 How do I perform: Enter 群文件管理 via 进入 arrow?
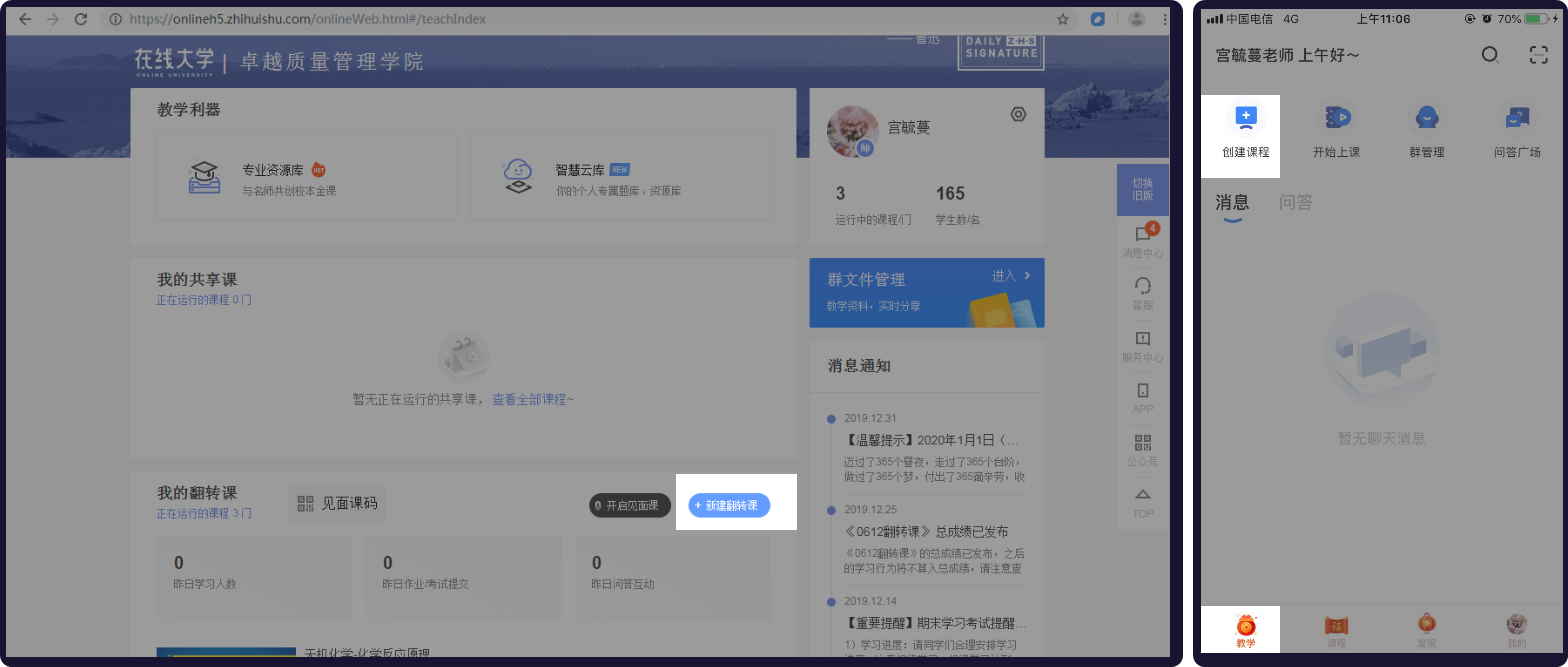(1011, 275)
